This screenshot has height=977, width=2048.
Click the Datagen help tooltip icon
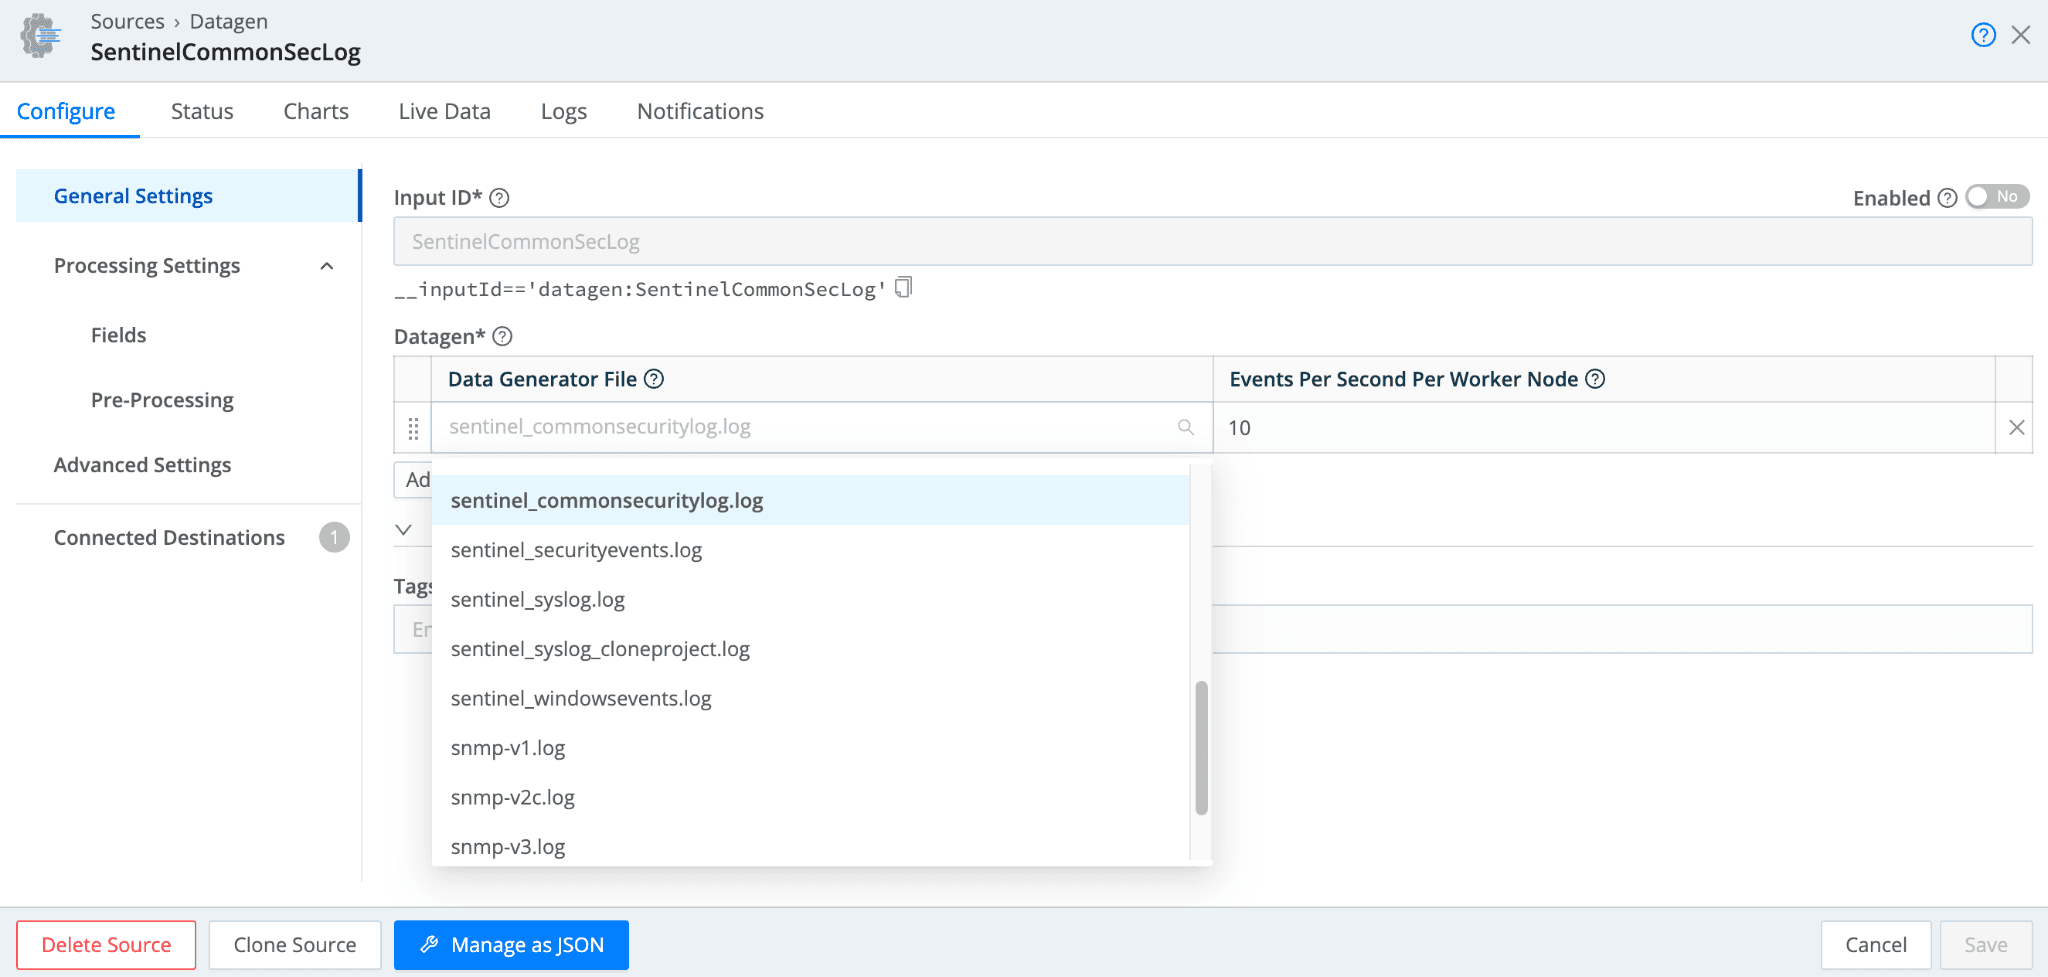click(x=503, y=337)
